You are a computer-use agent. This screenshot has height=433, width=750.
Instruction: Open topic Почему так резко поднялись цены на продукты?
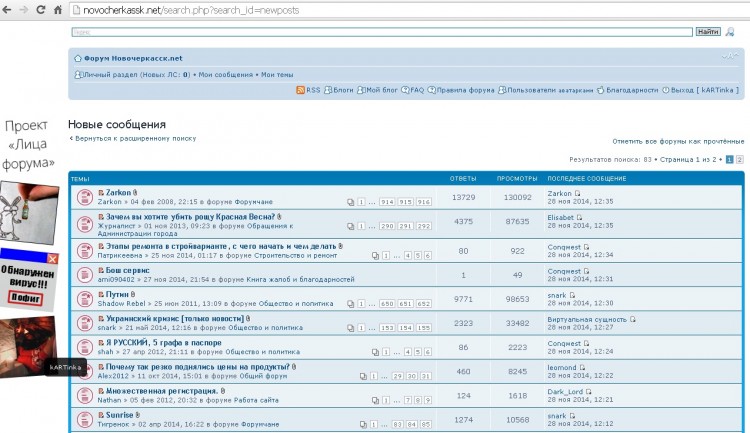click(x=198, y=366)
